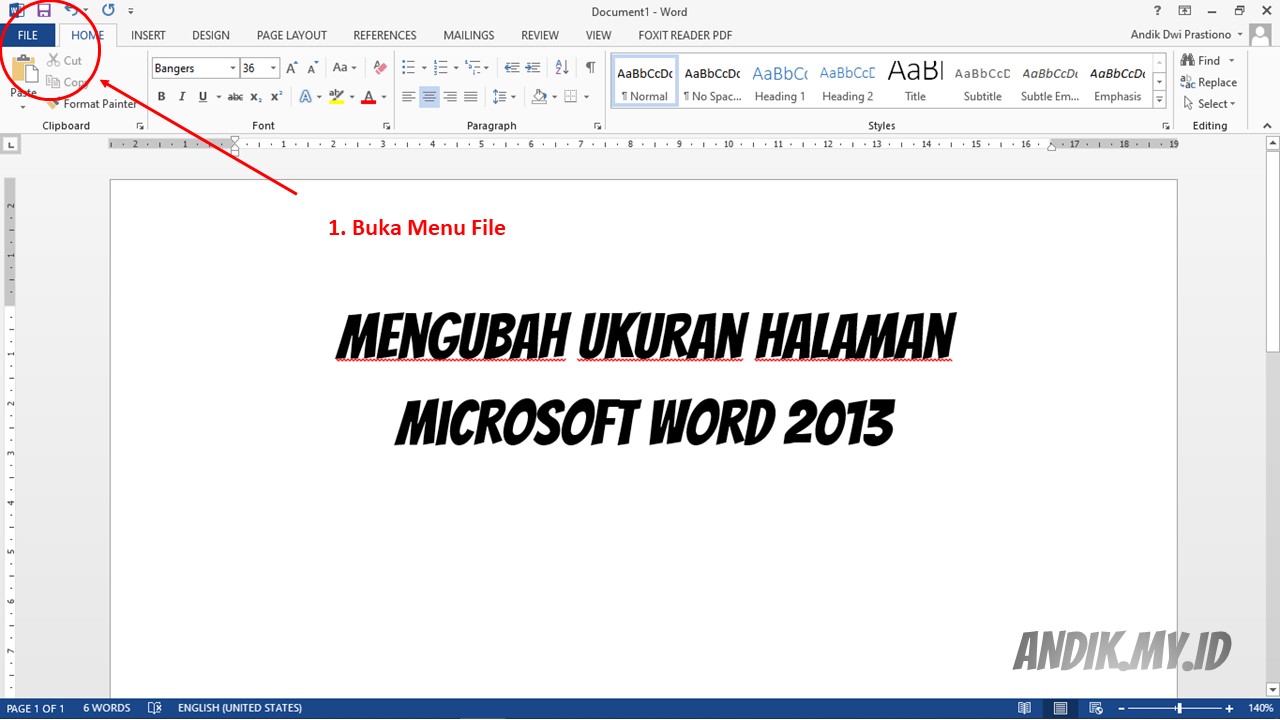Apply the Heading 1 style
Viewport: 1280px width, 720px height.
(x=780, y=81)
